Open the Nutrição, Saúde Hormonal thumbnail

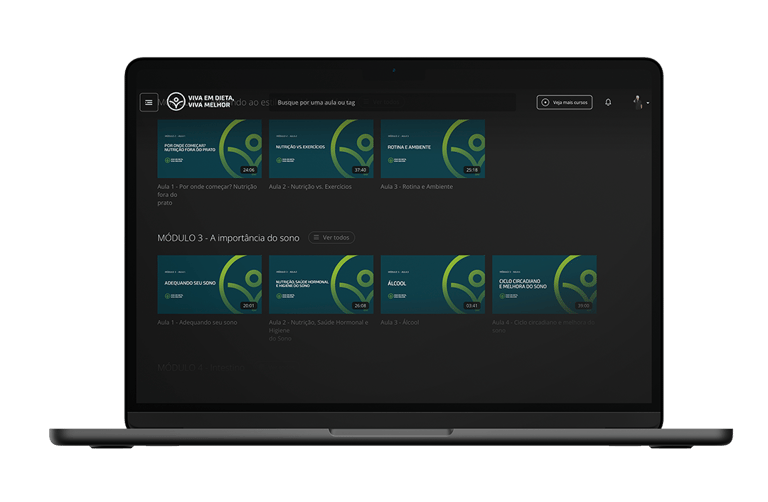pos(321,285)
